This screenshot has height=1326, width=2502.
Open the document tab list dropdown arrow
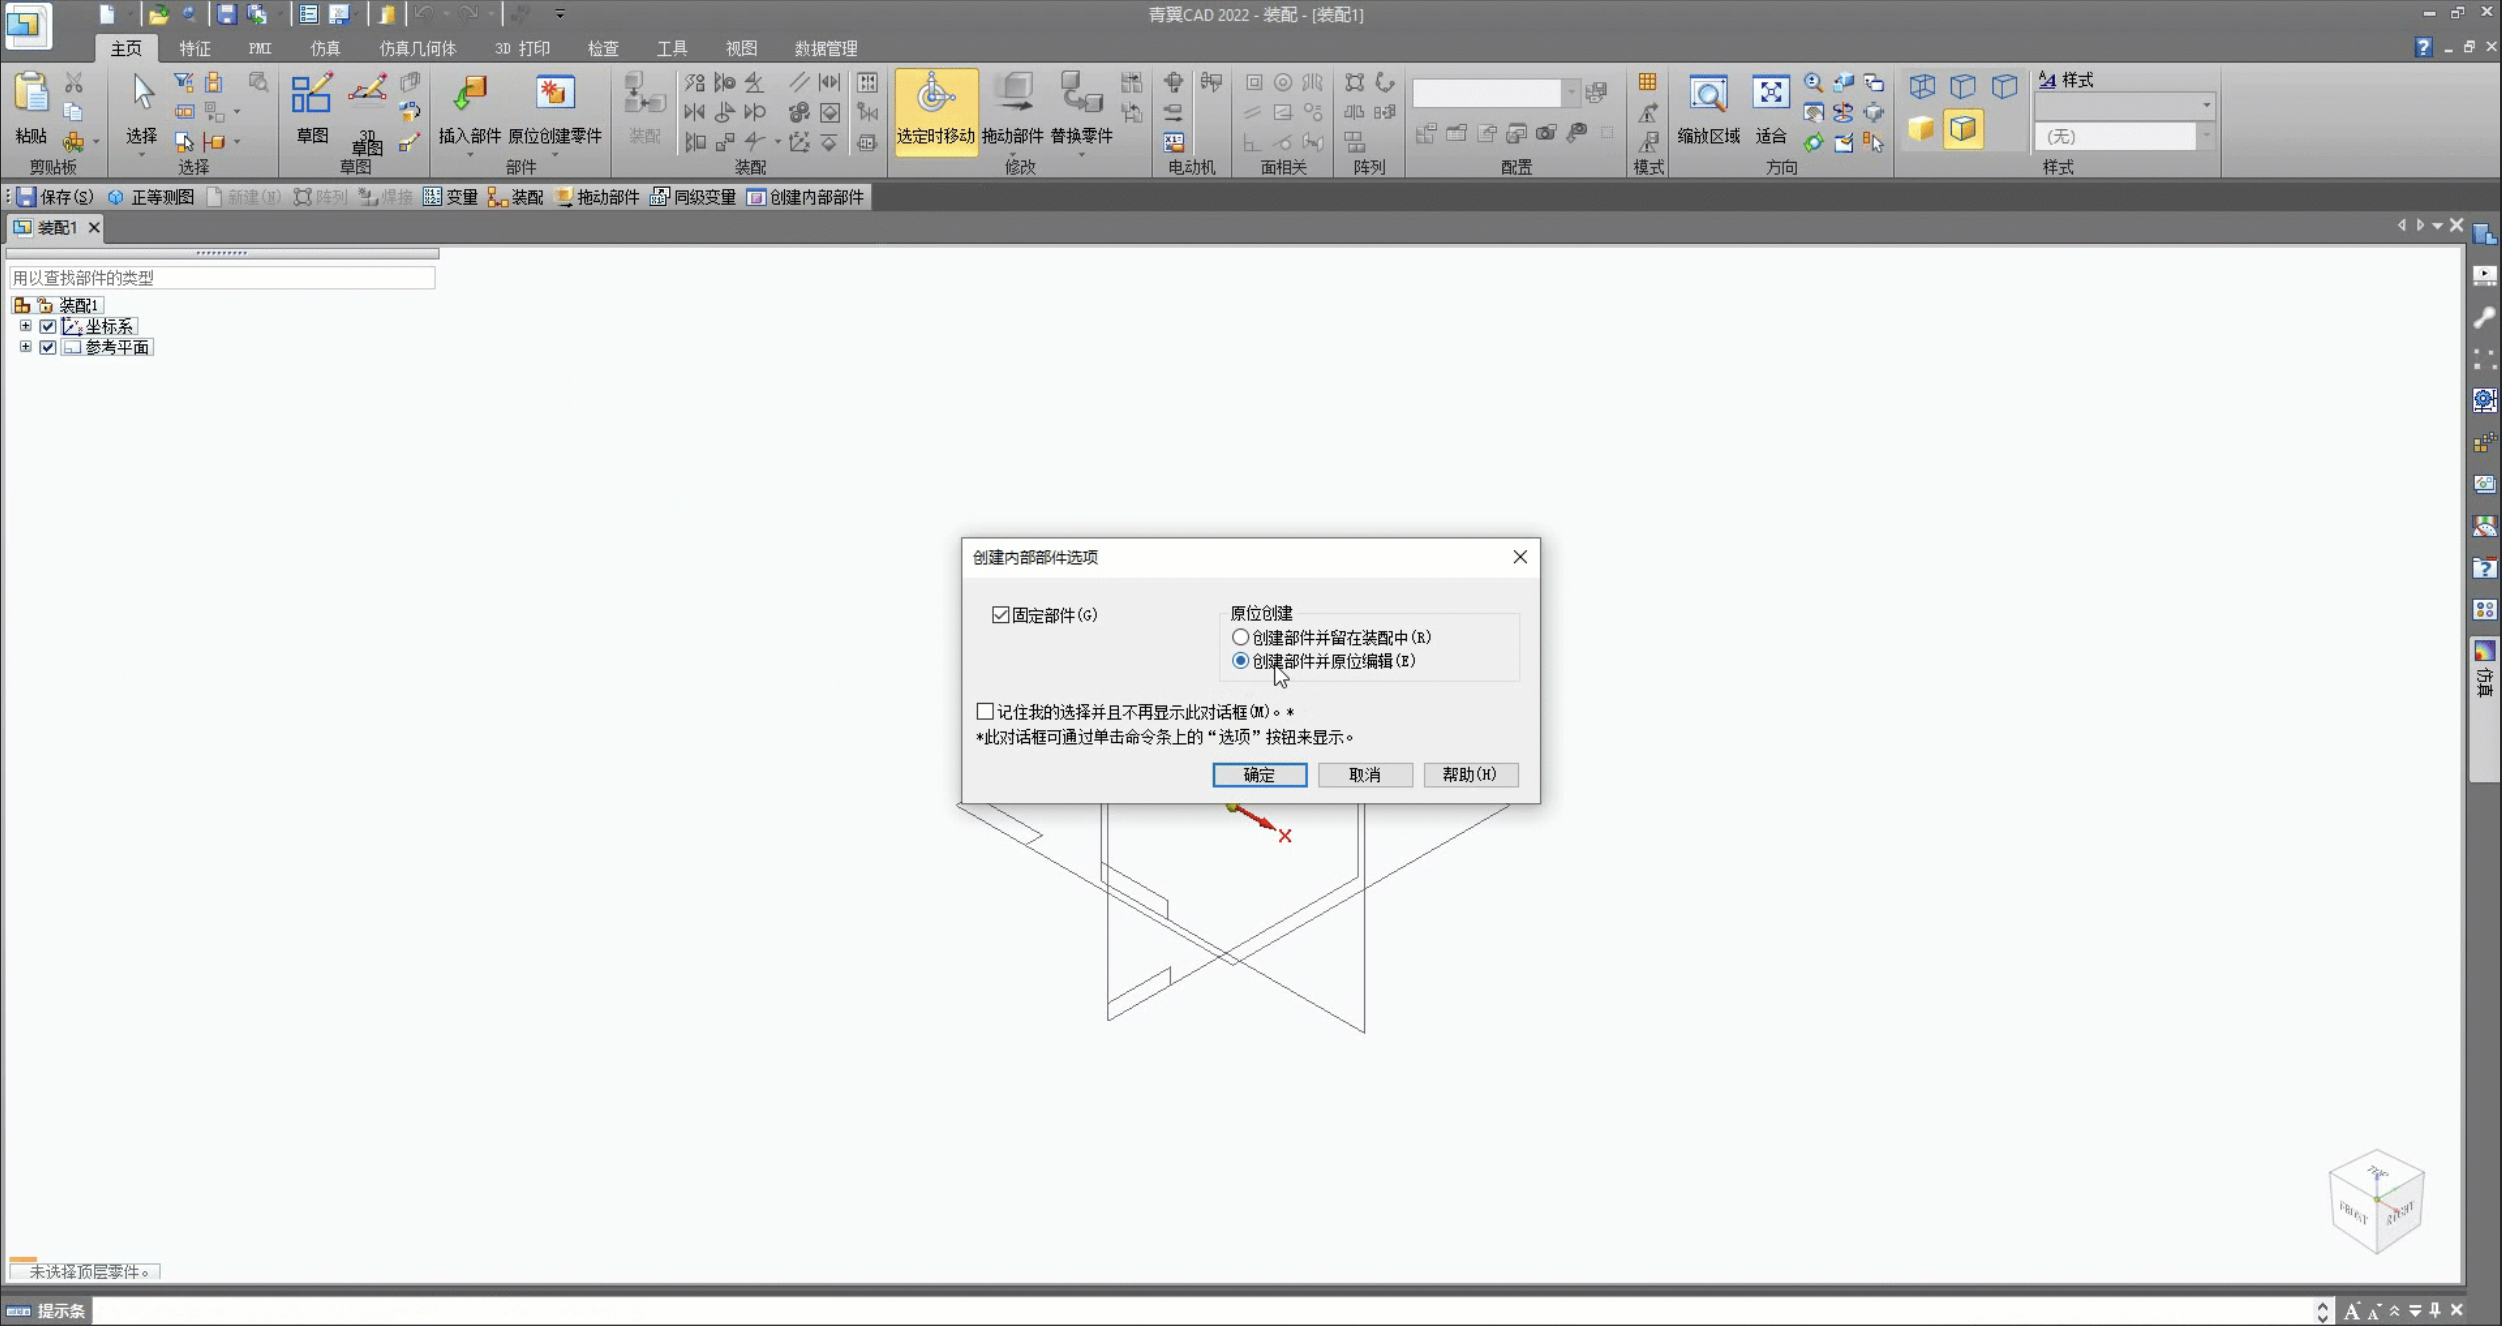[2437, 226]
